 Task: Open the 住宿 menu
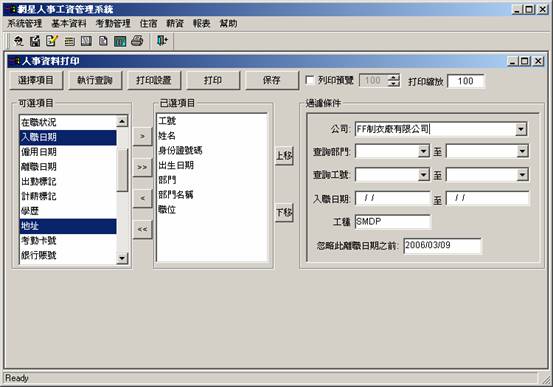pos(148,24)
